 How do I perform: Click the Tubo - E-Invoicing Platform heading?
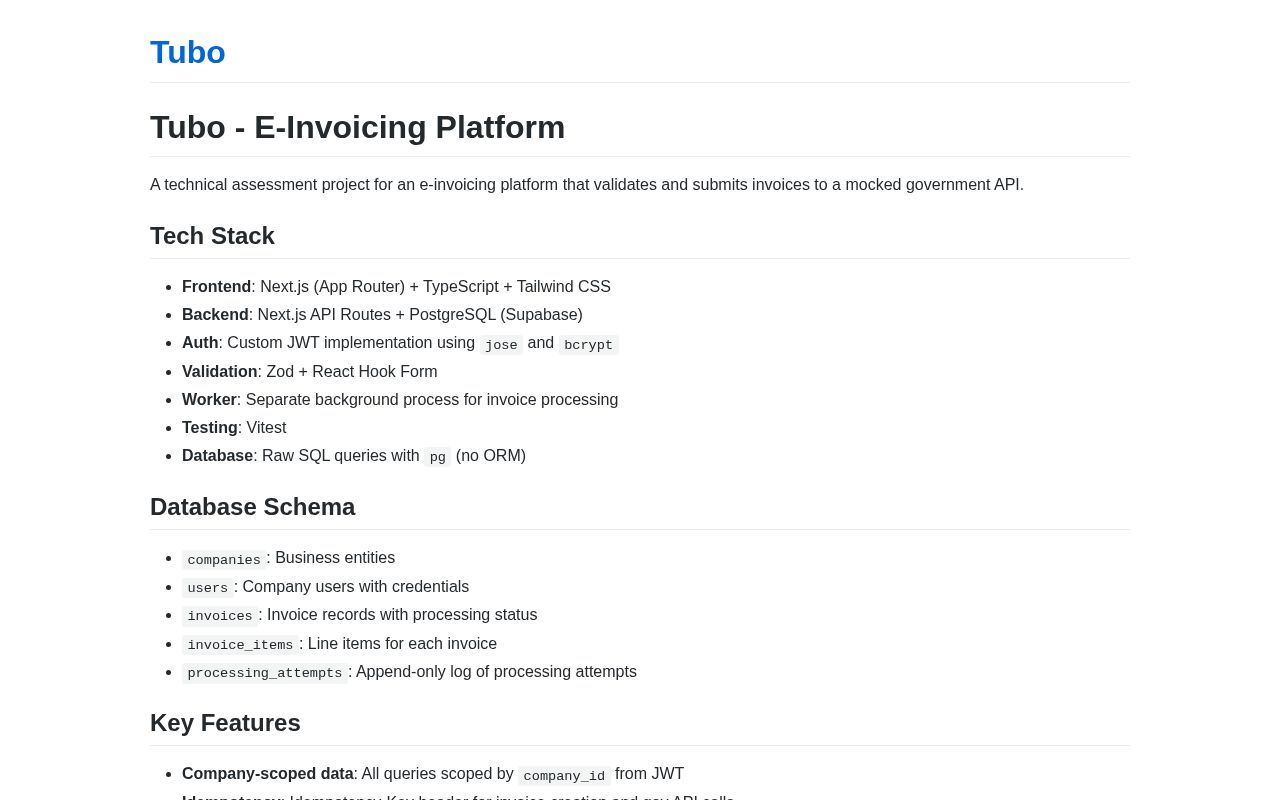tap(357, 127)
